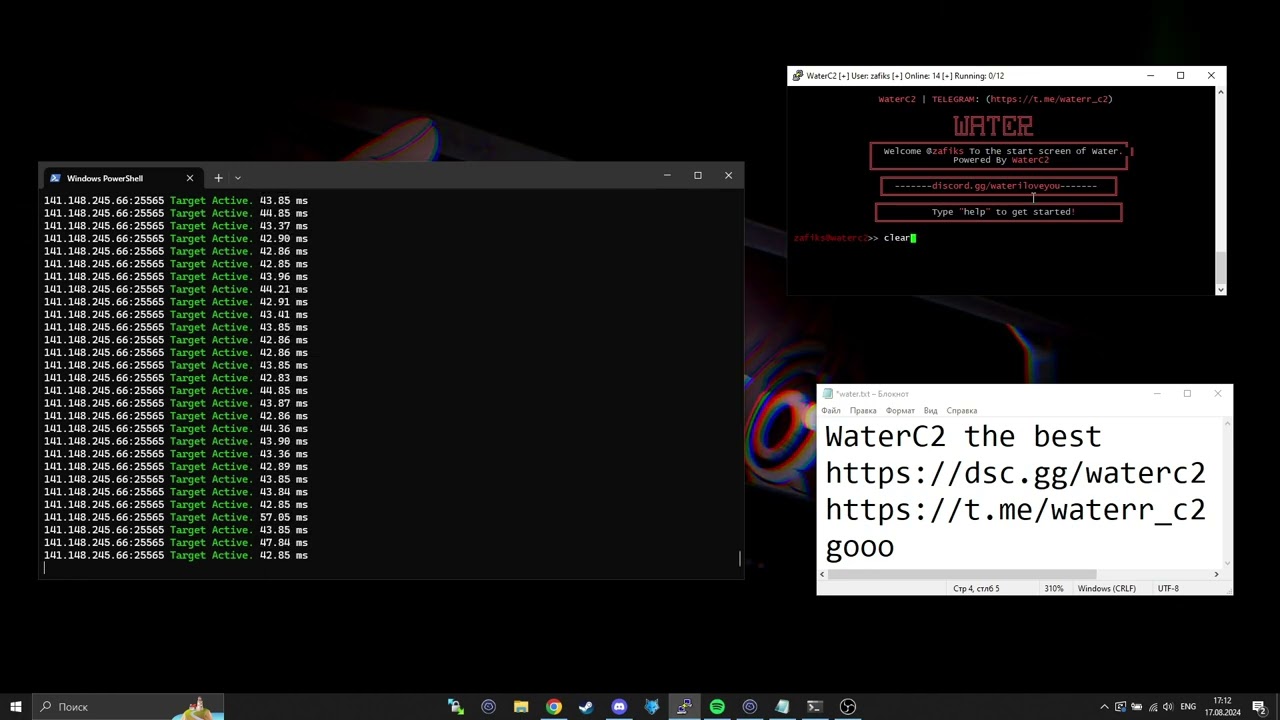This screenshot has height=720, width=1280.
Task: Click the Notepad icon in water.txt title bar
Action: 827,393
